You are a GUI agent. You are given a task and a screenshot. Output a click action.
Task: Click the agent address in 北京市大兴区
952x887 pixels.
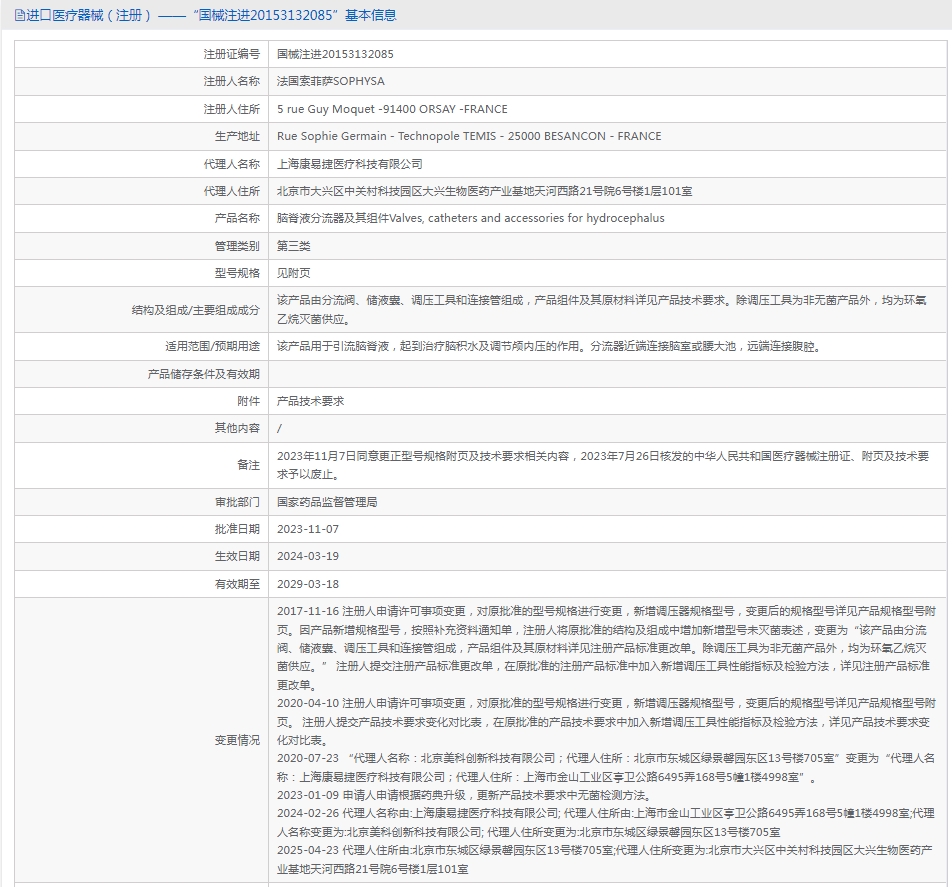tap(484, 191)
